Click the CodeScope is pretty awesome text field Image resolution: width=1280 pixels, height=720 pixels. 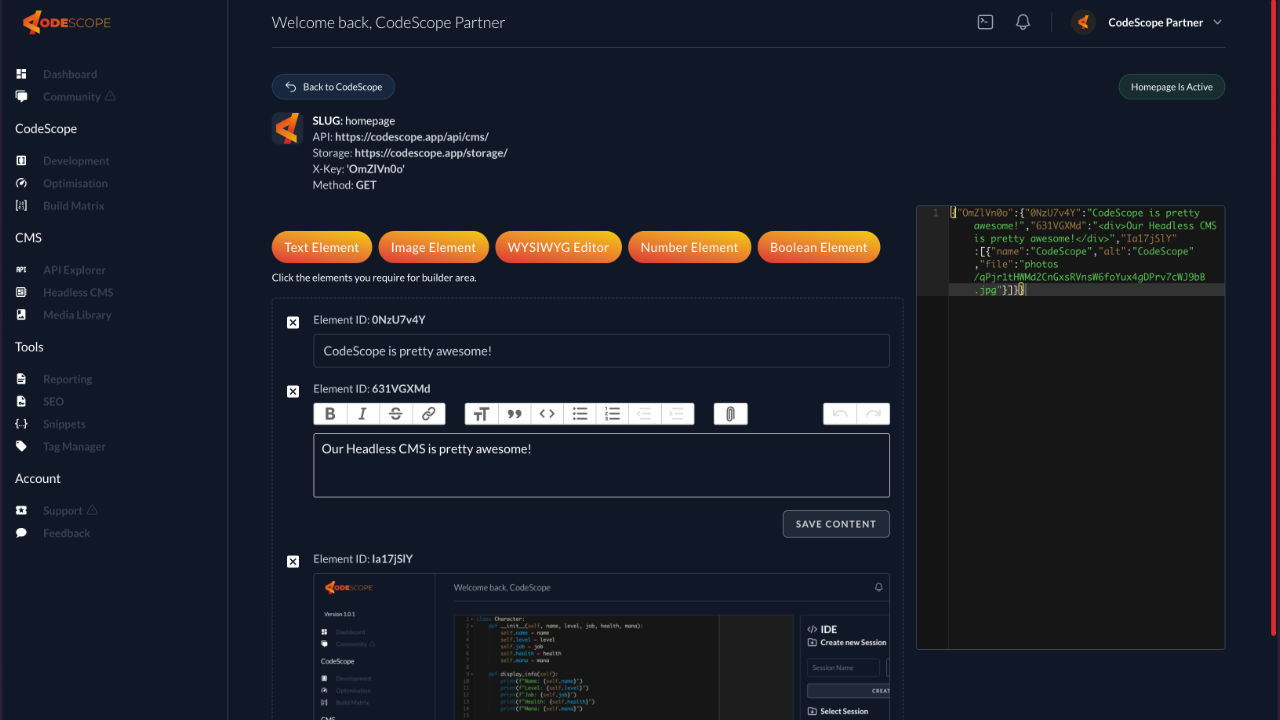601,351
